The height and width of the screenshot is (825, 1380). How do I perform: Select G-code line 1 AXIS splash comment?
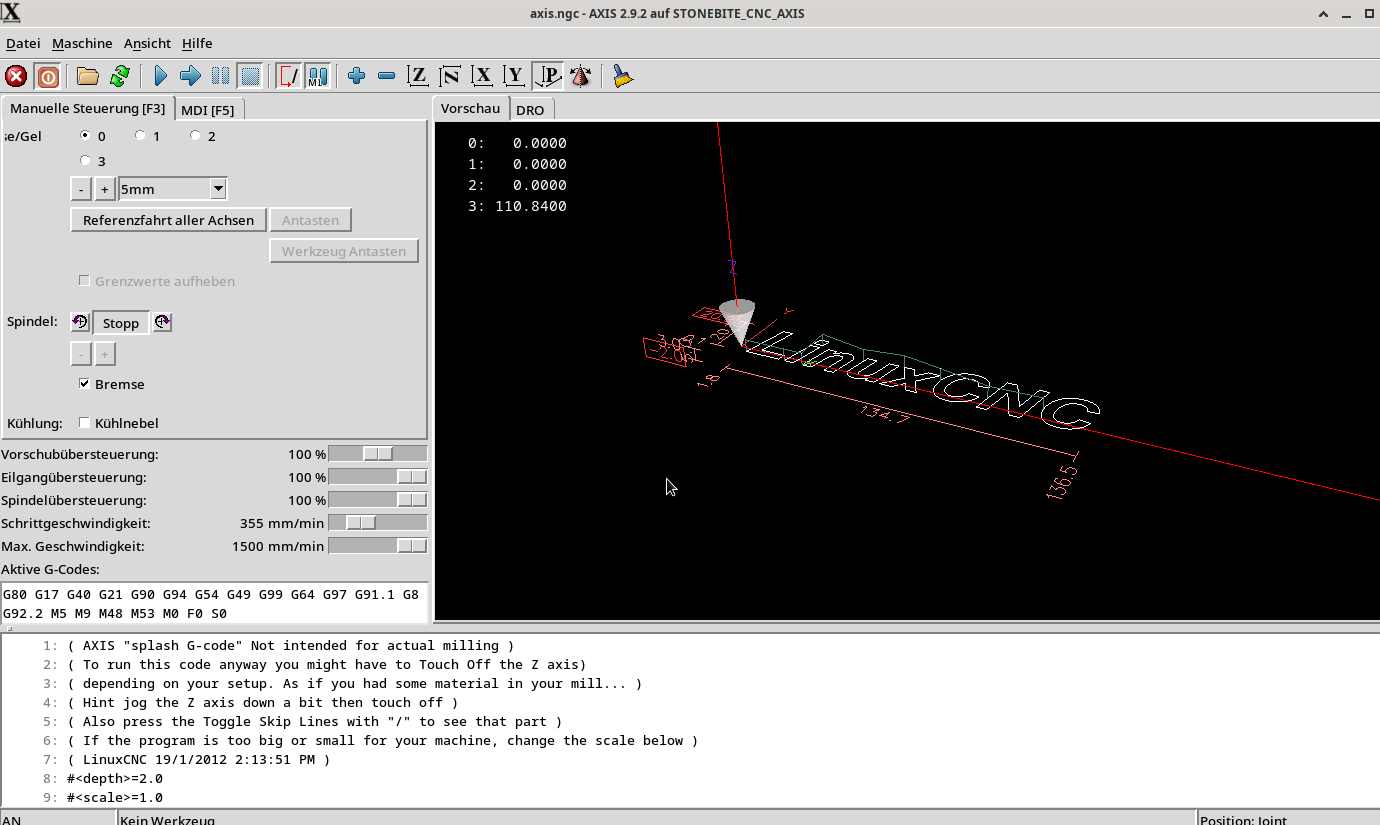coord(291,646)
